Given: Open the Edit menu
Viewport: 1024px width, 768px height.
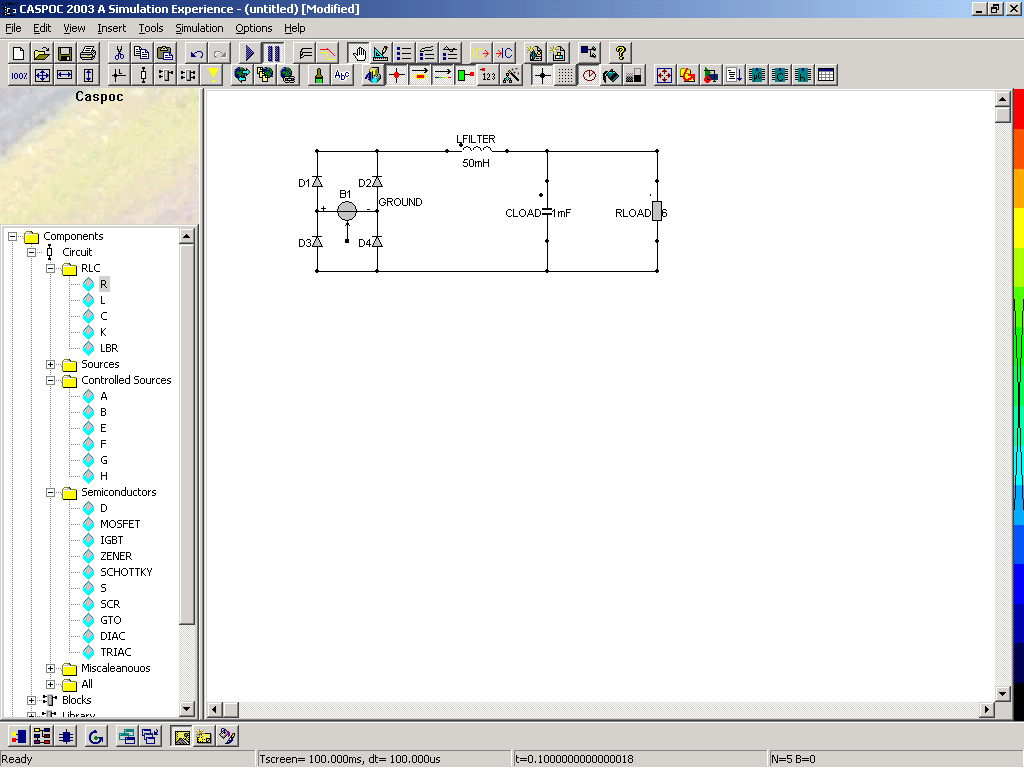Looking at the screenshot, I should (42, 28).
